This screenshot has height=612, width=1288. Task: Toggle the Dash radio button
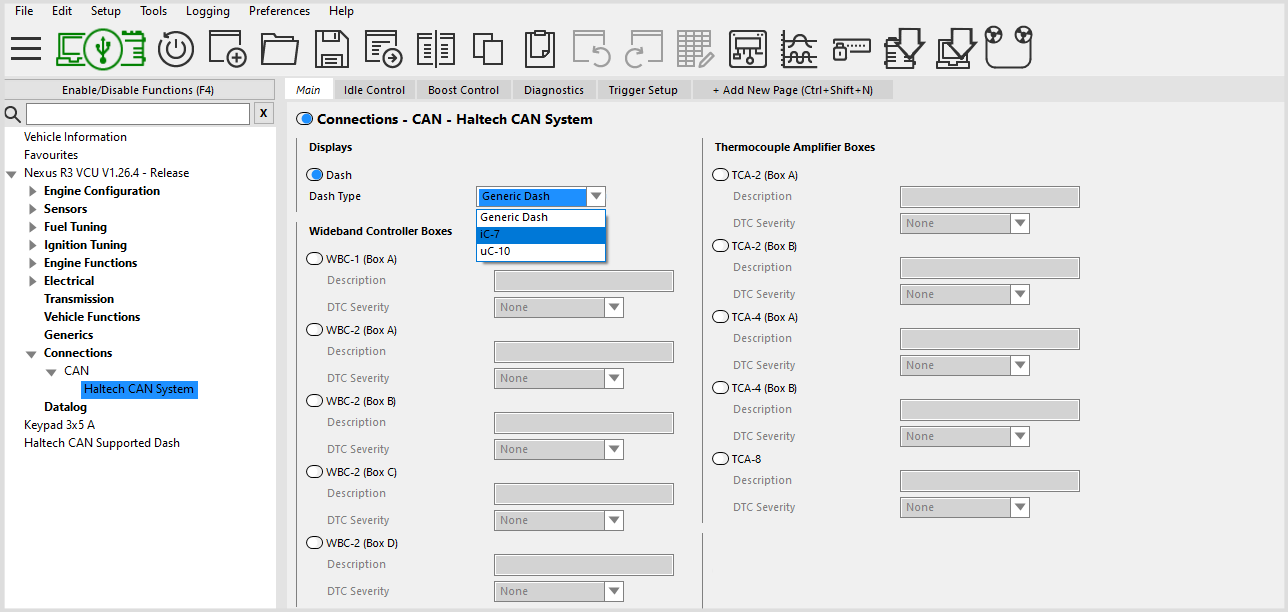(x=314, y=175)
